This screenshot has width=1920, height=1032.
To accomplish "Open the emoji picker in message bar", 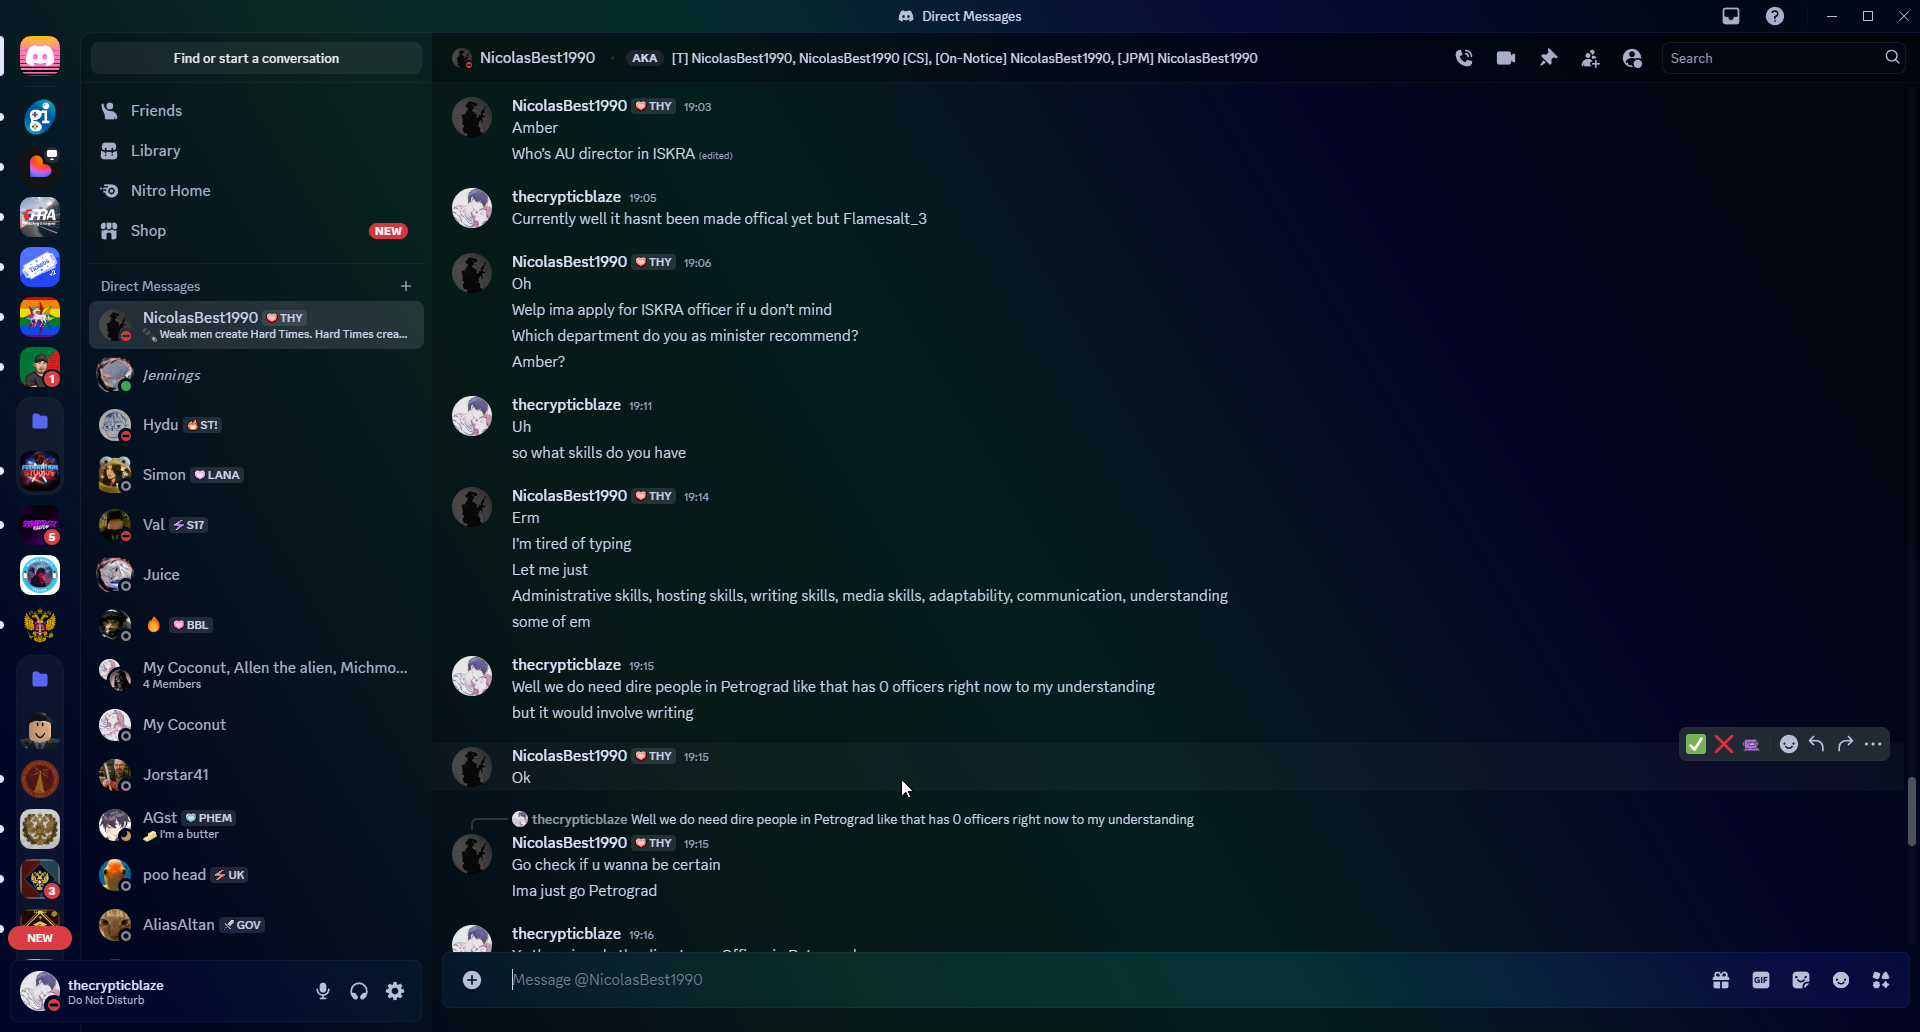I will tap(1841, 980).
